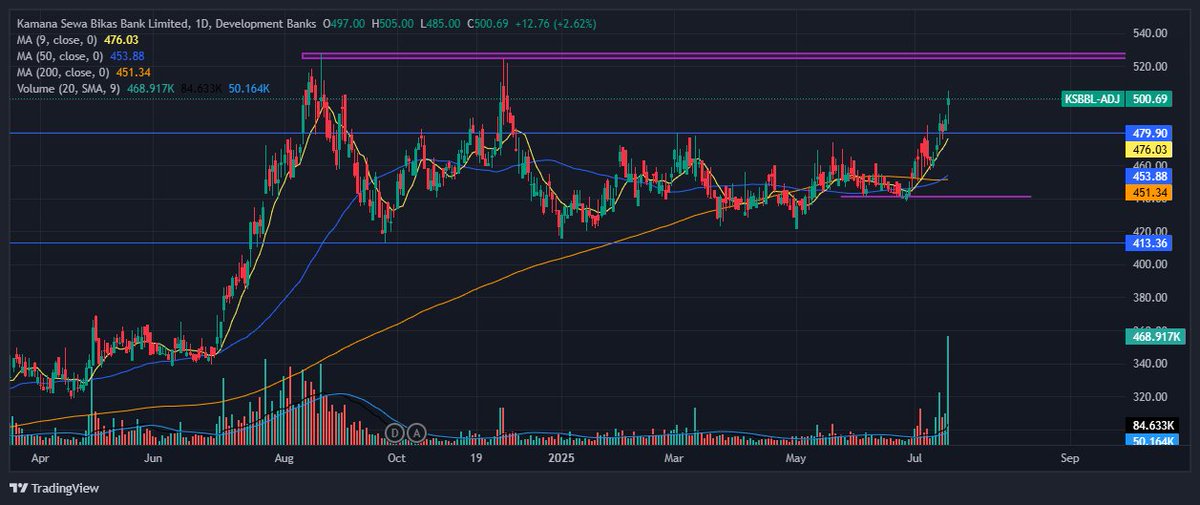Click the KSBBL-ADJ symbol price label
The height and width of the screenshot is (505, 1200).
coord(1092,99)
